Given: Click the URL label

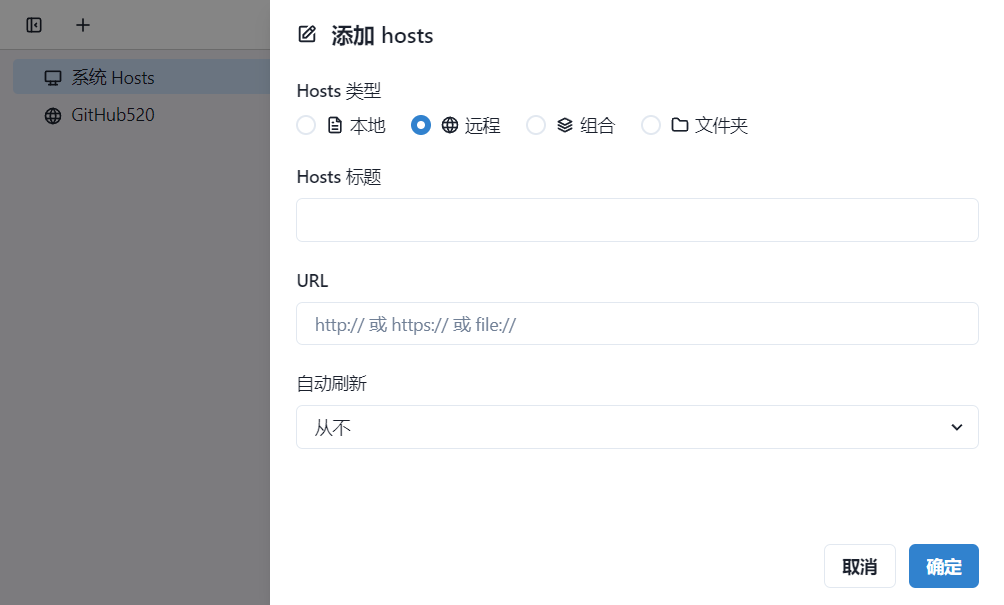Looking at the screenshot, I should [x=312, y=281].
